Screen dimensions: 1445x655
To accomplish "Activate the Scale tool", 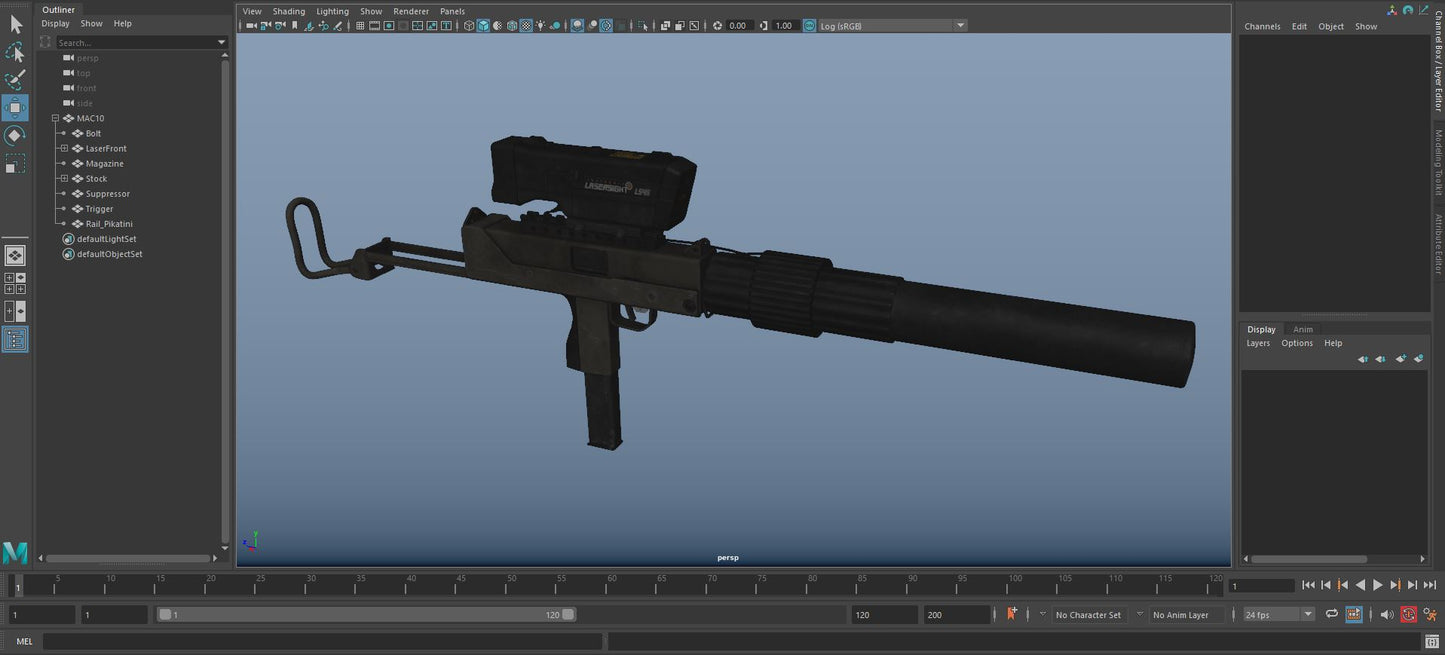I will (x=15, y=164).
